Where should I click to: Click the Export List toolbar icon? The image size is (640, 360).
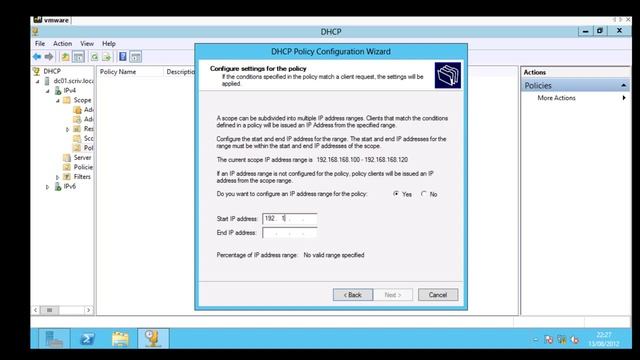(x=107, y=57)
